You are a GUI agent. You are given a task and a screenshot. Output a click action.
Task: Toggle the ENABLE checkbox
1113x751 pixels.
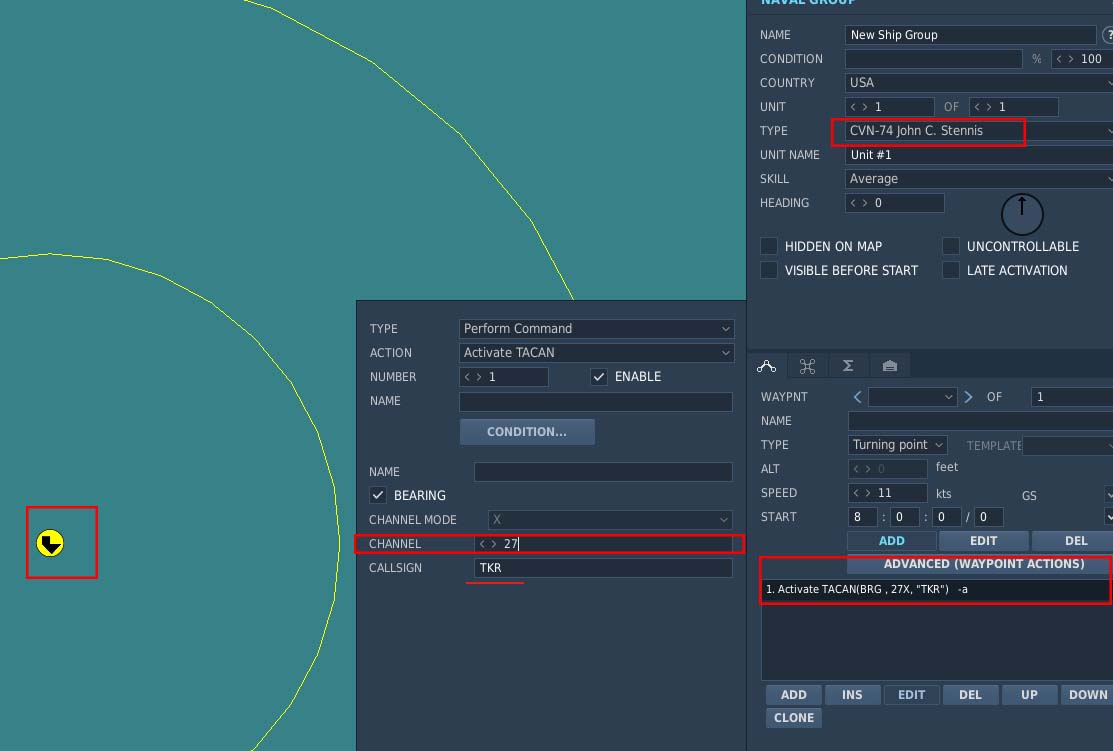pos(599,377)
